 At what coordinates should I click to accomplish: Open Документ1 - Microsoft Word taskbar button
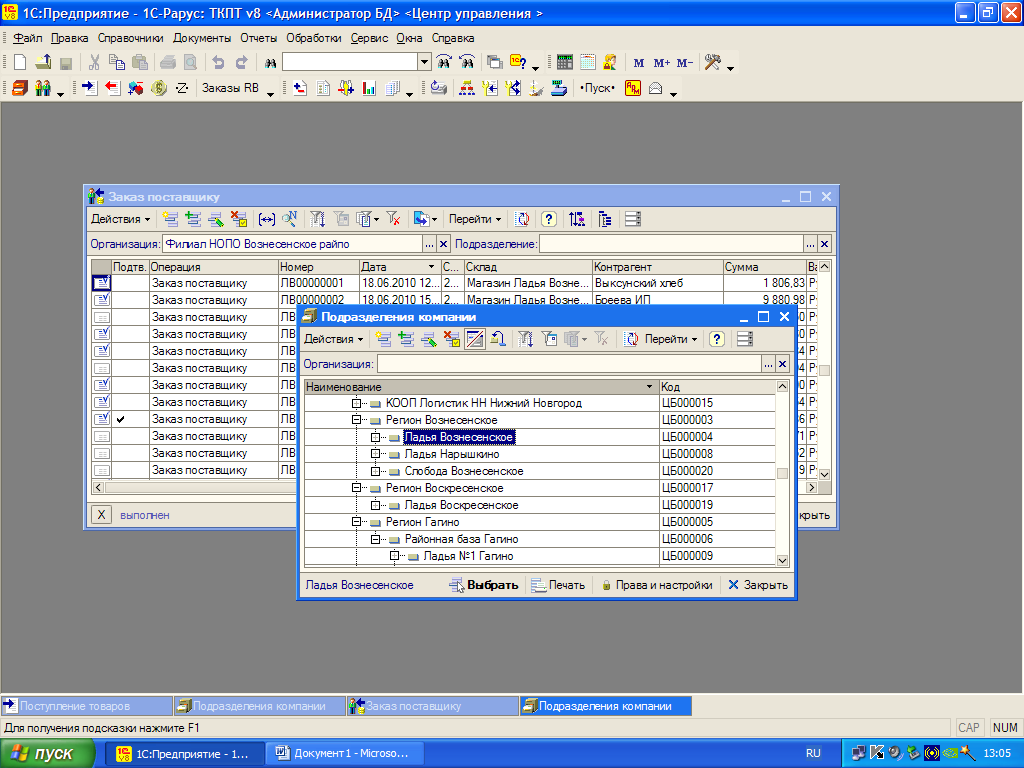pyautogui.click(x=345, y=754)
